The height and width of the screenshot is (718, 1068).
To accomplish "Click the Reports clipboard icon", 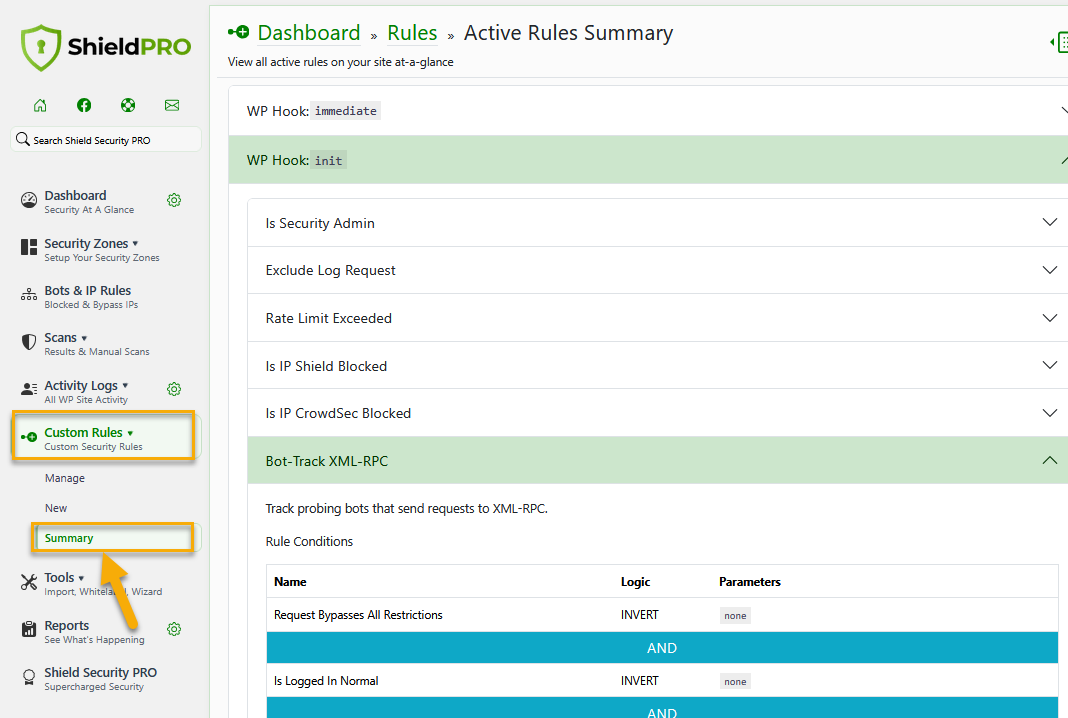I will click(x=29, y=629).
